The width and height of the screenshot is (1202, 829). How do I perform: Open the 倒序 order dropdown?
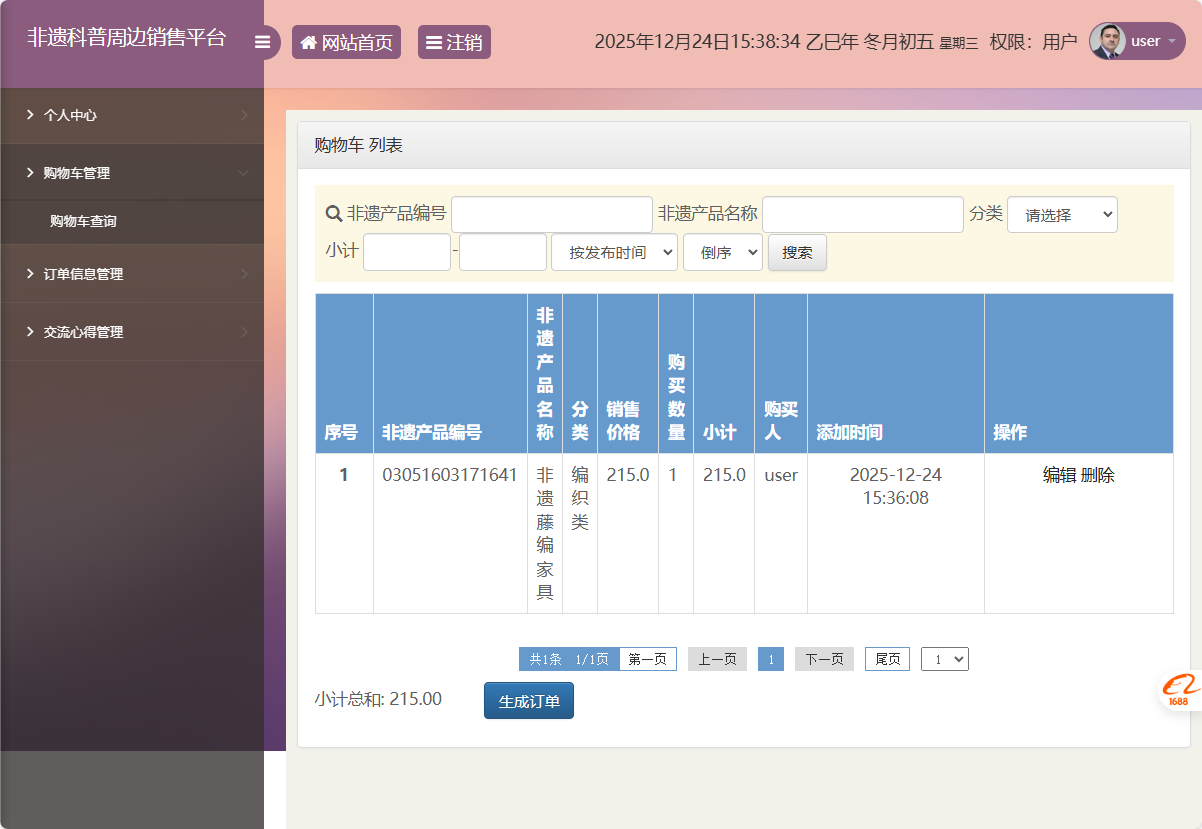pyautogui.click(x=722, y=253)
